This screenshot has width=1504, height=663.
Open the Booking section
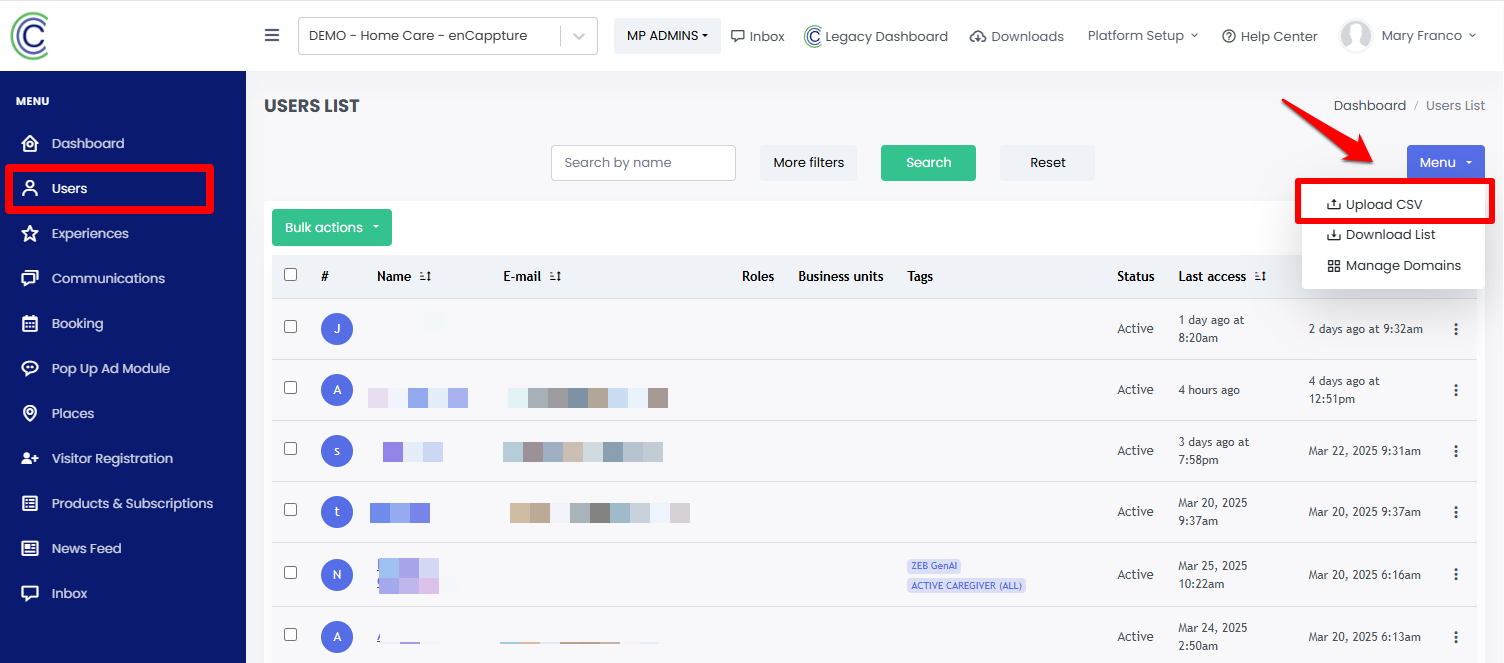(x=77, y=323)
